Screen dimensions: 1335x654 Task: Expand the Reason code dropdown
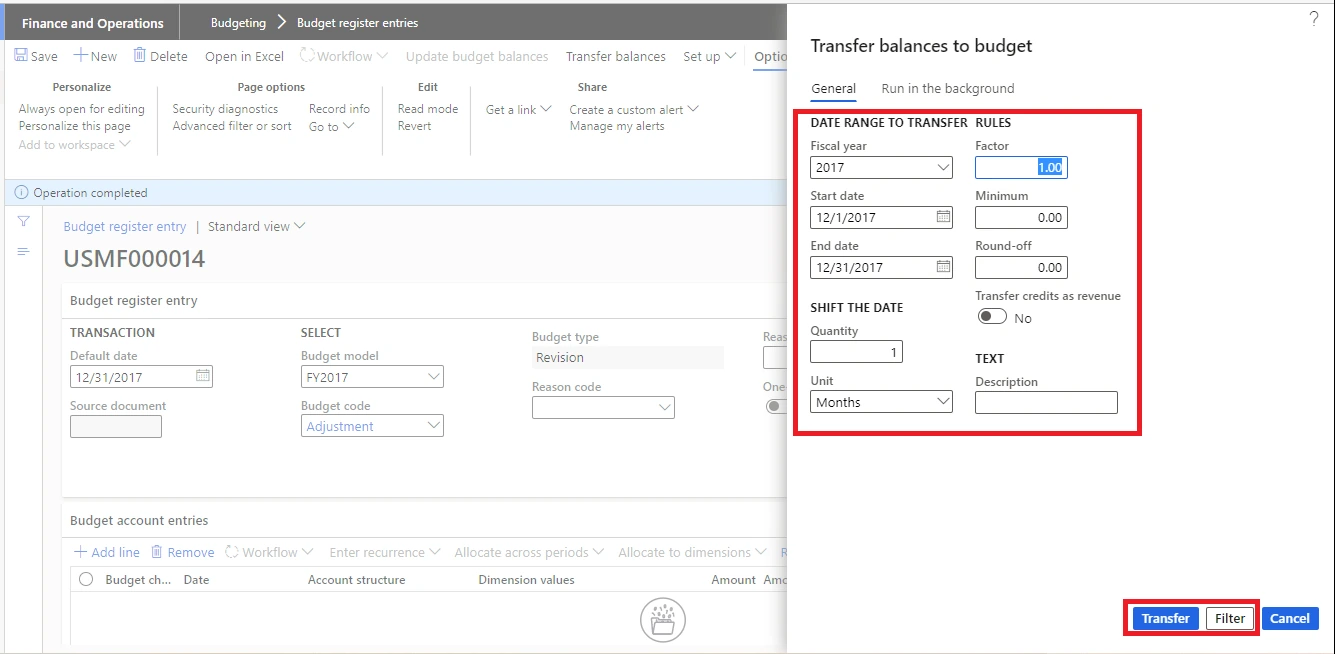tap(665, 407)
